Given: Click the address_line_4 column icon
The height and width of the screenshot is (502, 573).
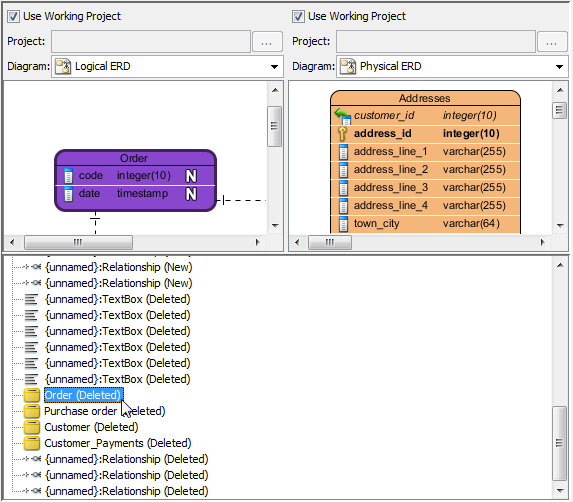Looking at the screenshot, I should tap(343, 206).
